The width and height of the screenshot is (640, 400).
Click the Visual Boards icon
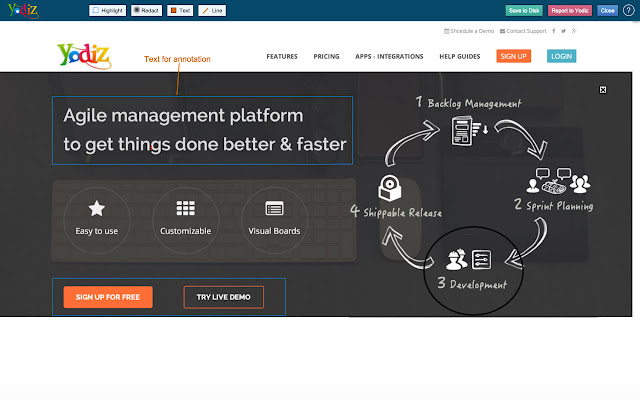(274, 208)
